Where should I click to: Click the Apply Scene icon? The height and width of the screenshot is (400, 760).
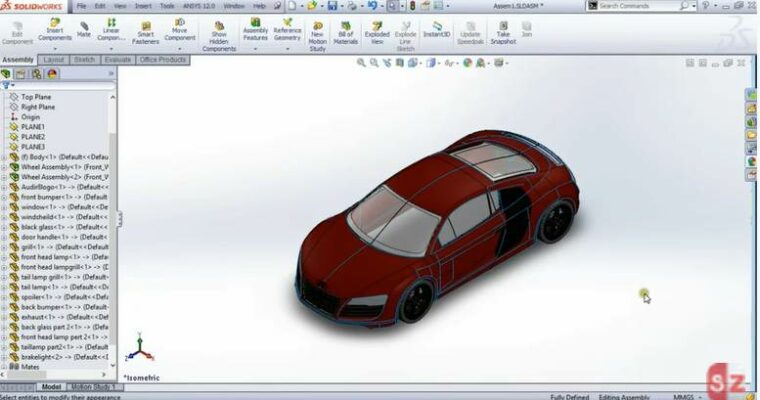[480, 63]
